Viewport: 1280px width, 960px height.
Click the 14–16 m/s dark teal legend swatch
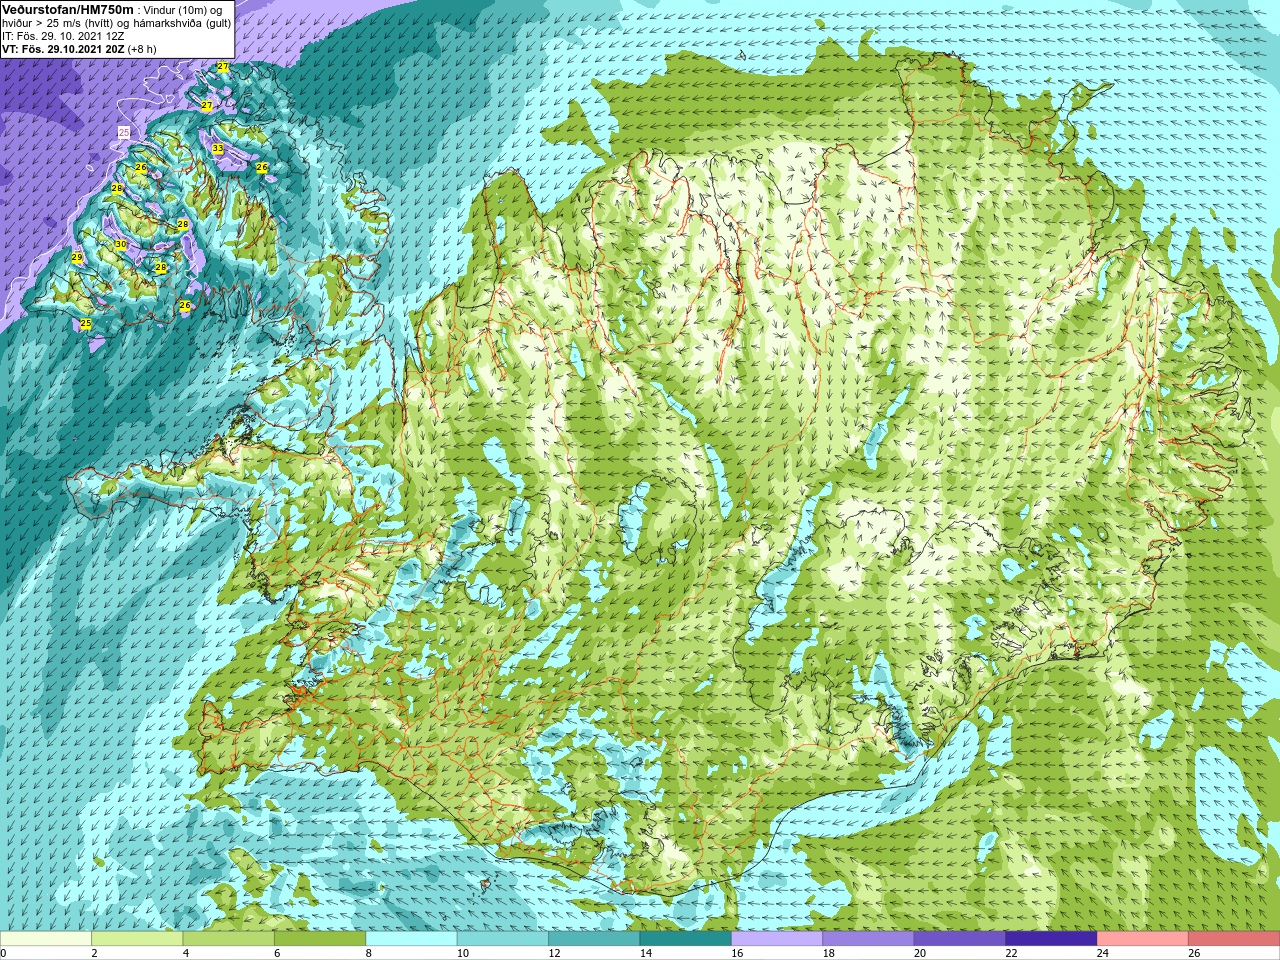[686, 939]
